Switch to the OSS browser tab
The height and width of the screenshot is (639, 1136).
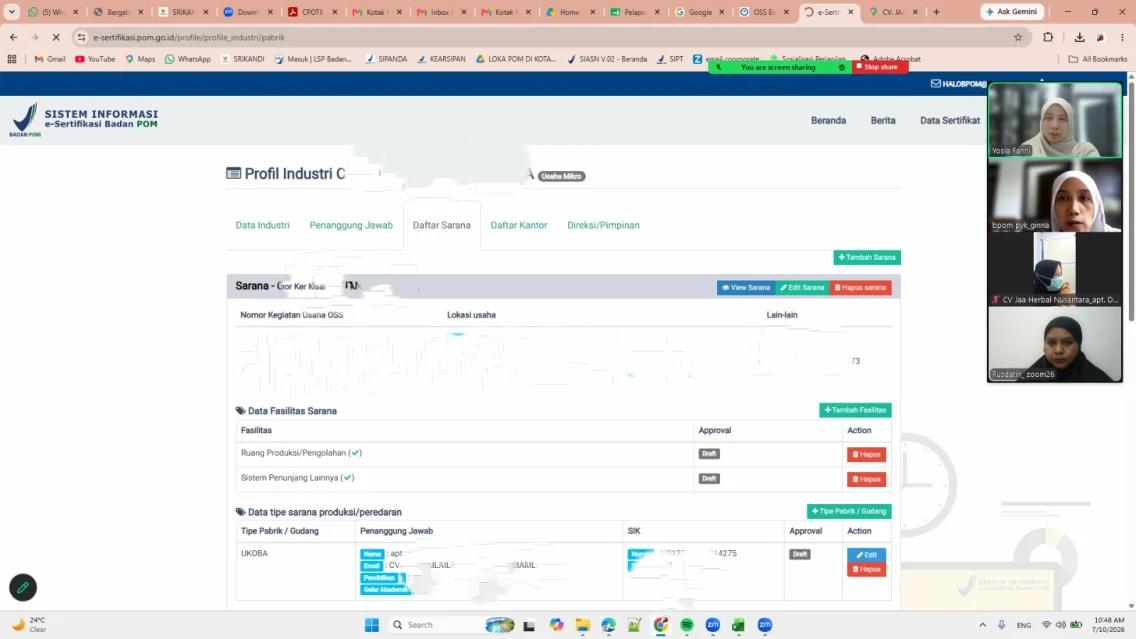pyautogui.click(x=764, y=12)
